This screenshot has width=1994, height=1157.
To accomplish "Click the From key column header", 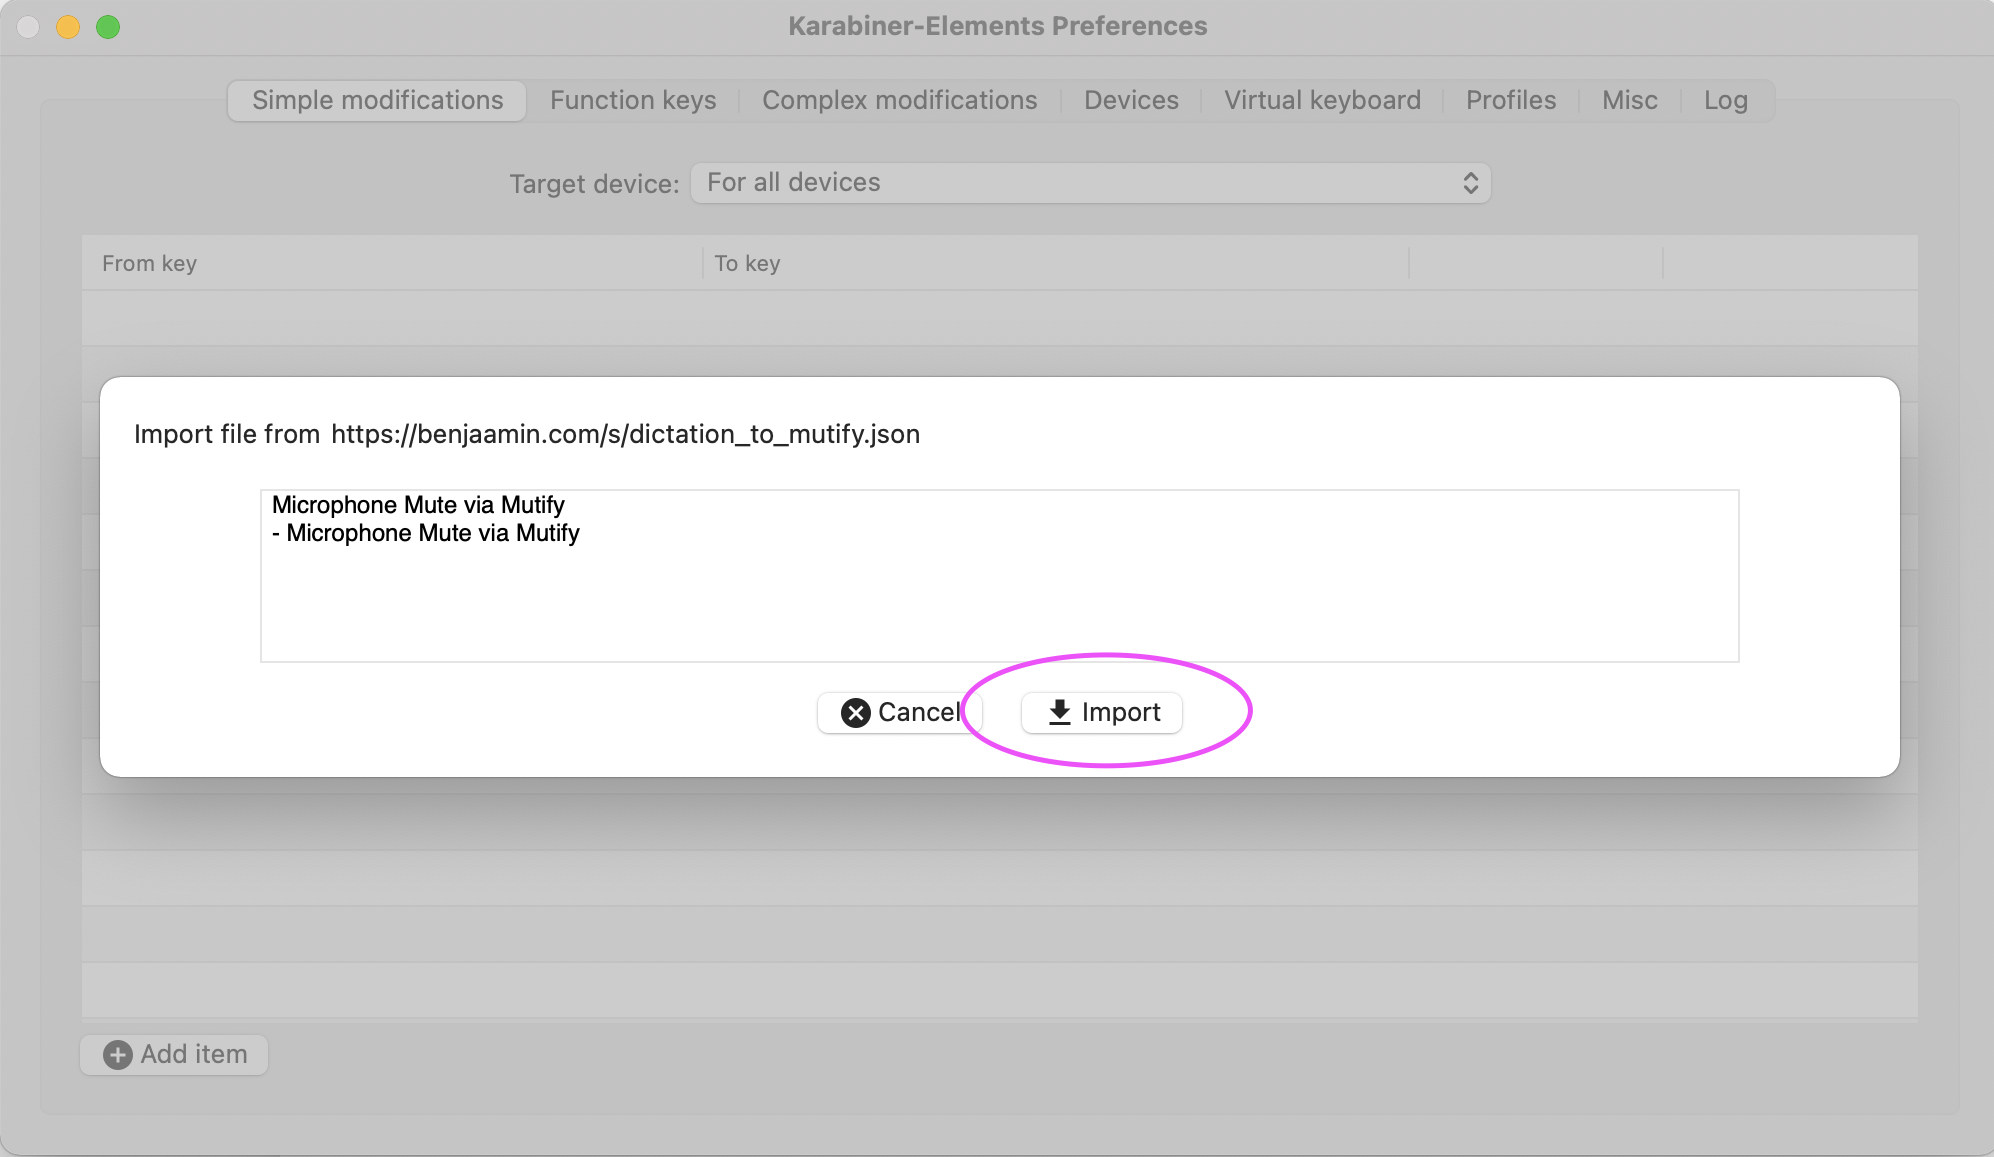I will click(149, 263).
